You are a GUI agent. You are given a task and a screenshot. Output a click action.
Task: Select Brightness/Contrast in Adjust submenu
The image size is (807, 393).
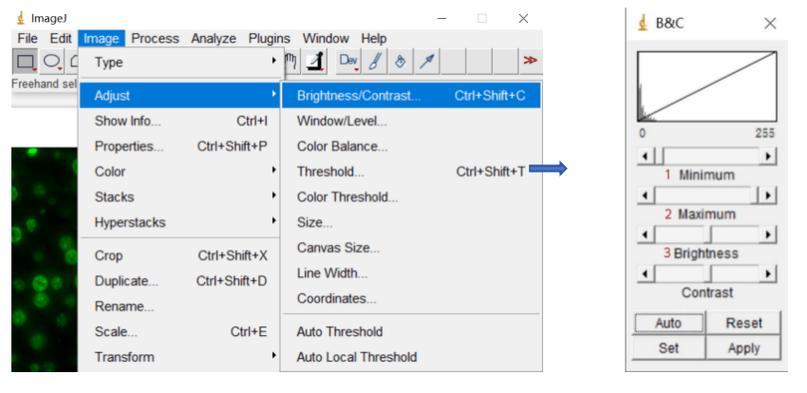coord(411,96)
